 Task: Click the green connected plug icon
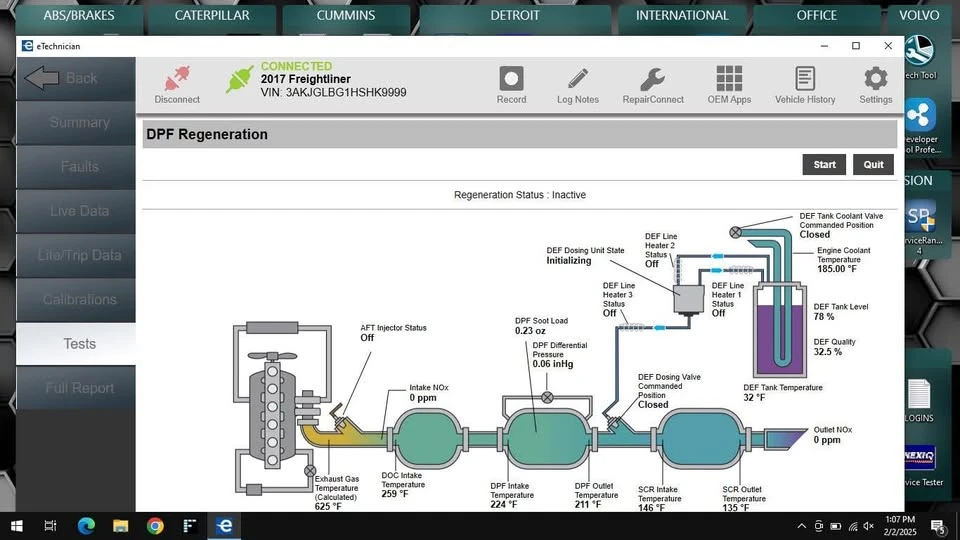pos(239,79)
